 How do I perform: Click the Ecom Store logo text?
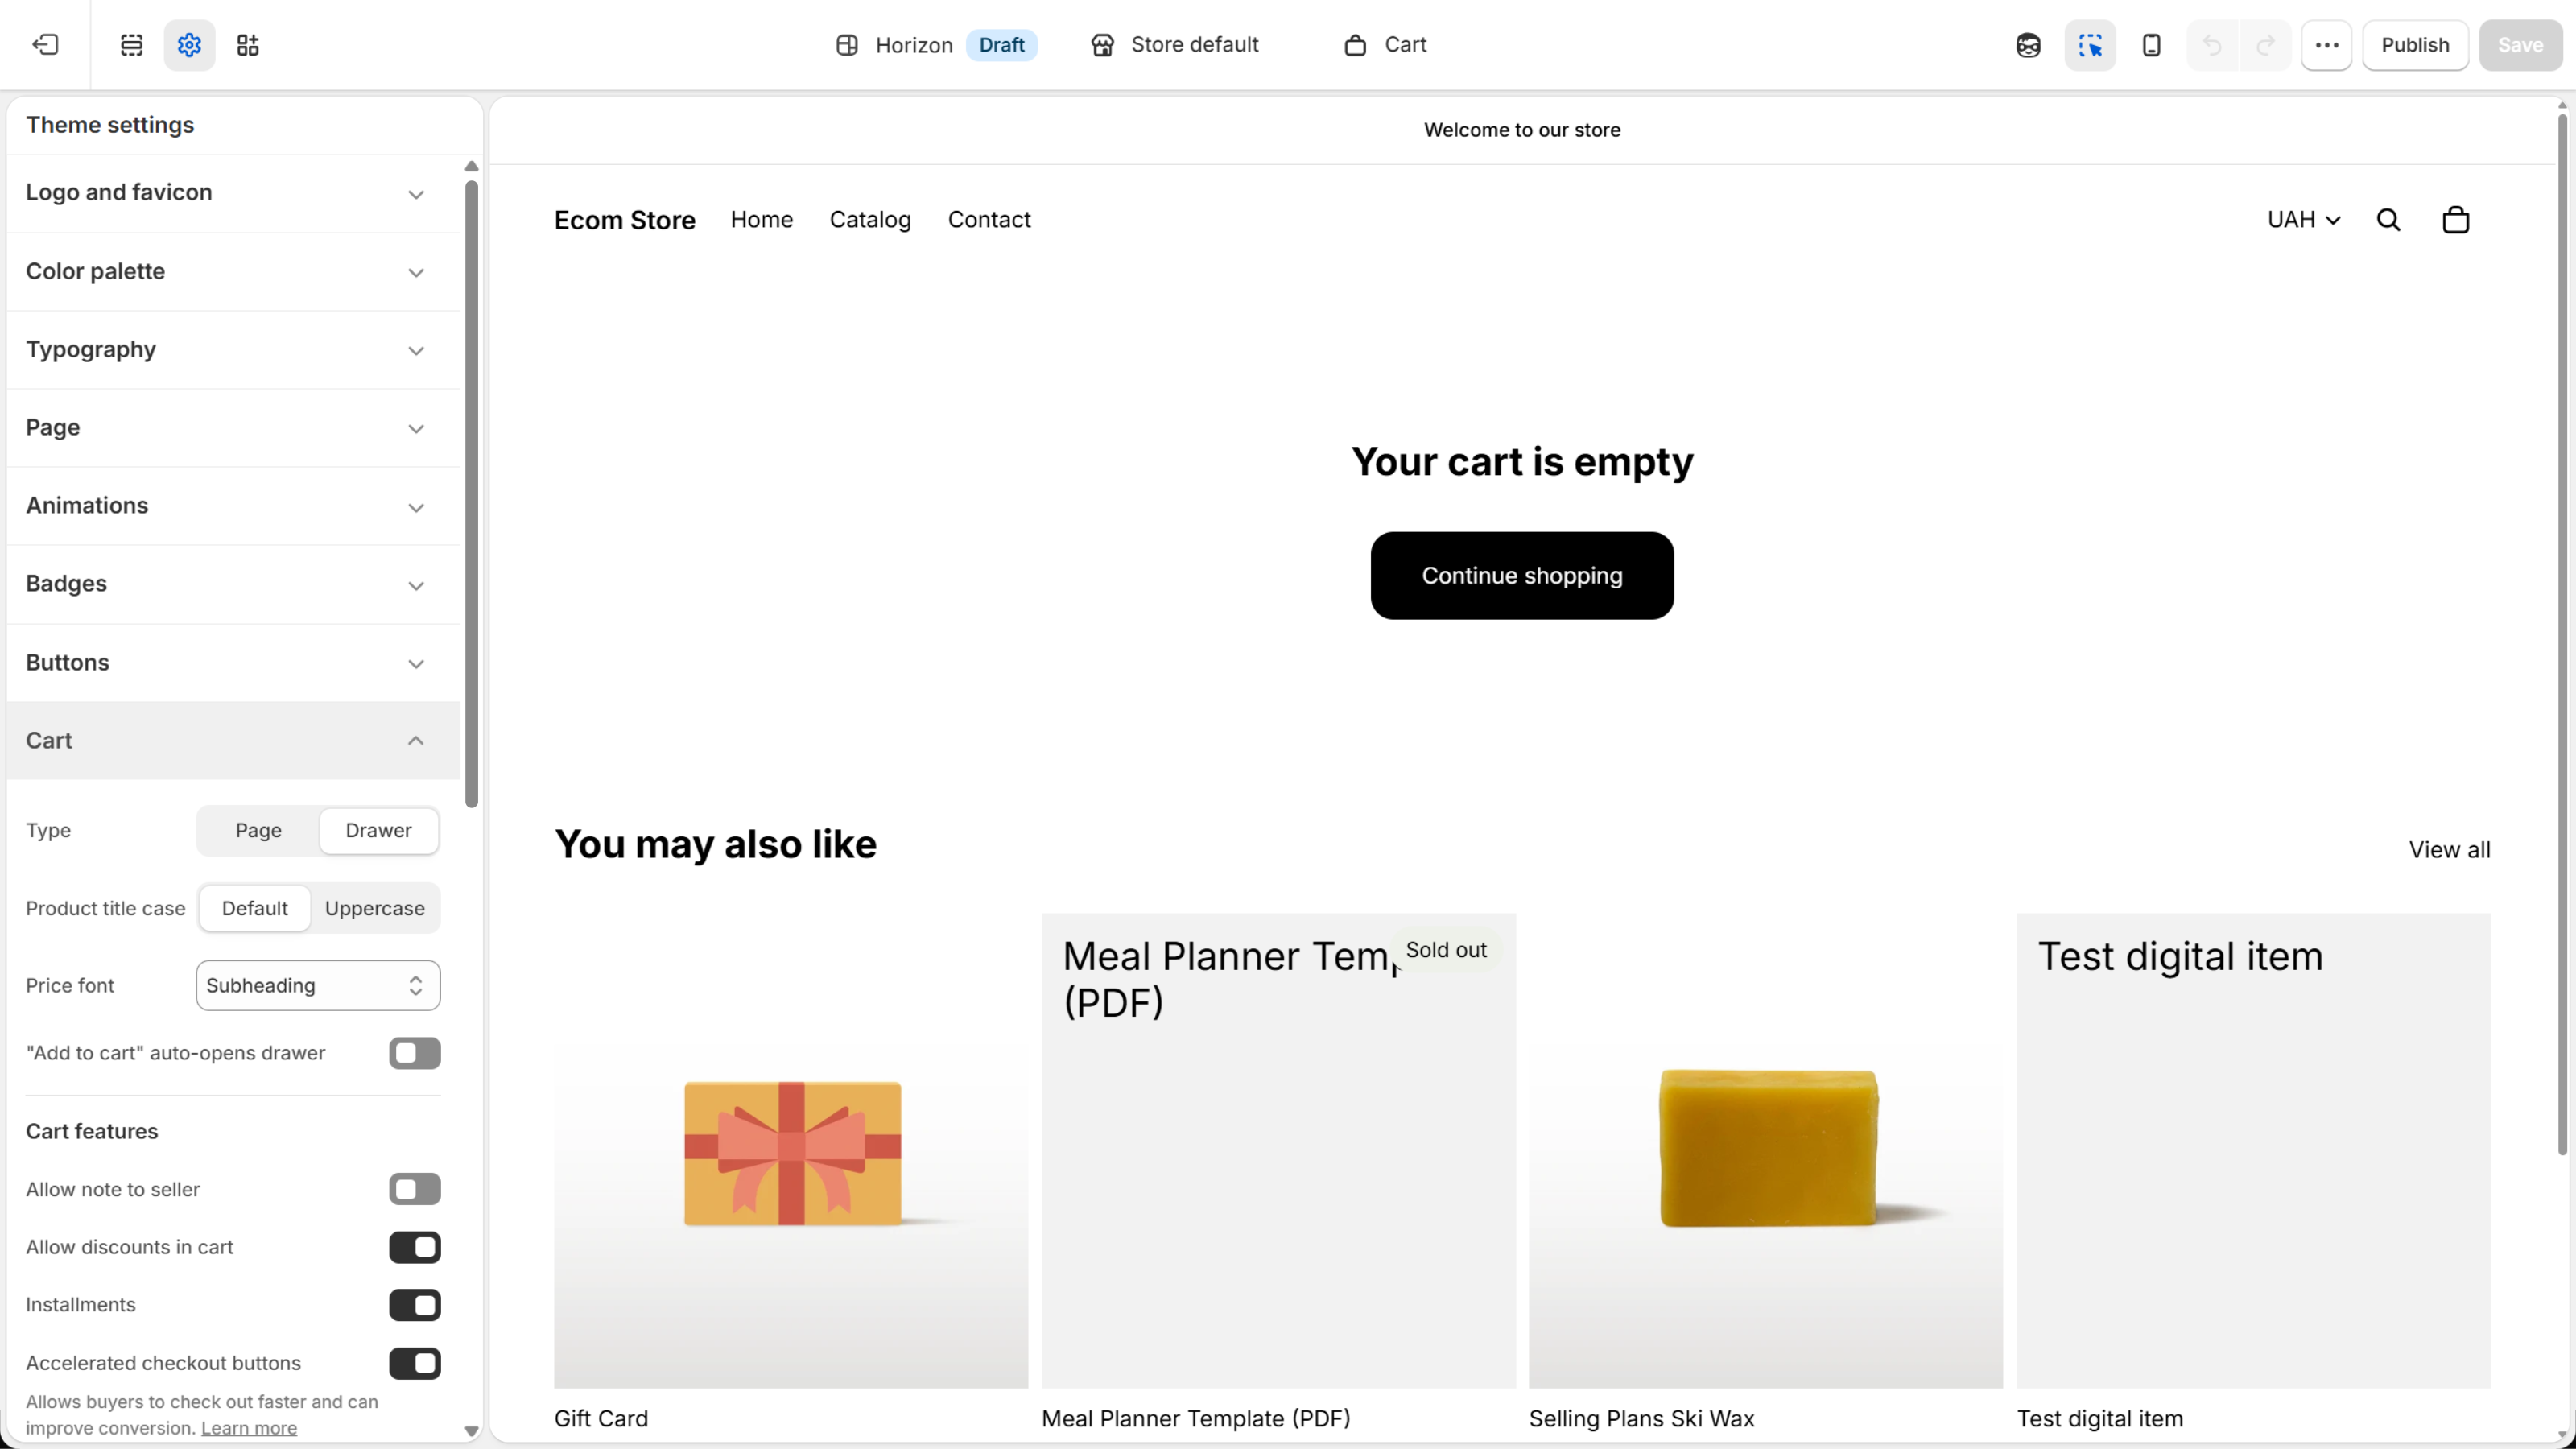click(x=624, y=220)
